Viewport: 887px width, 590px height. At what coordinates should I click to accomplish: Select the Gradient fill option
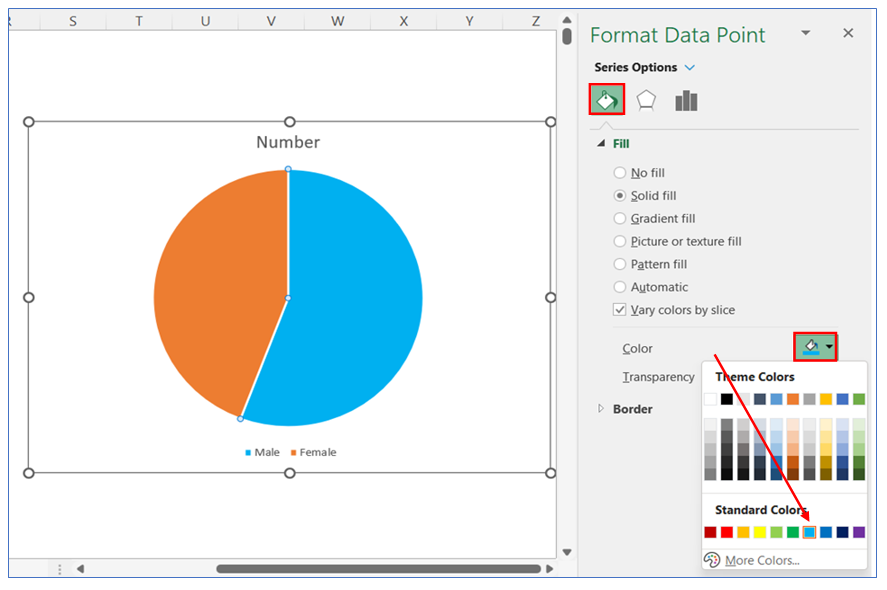(620, 219)
